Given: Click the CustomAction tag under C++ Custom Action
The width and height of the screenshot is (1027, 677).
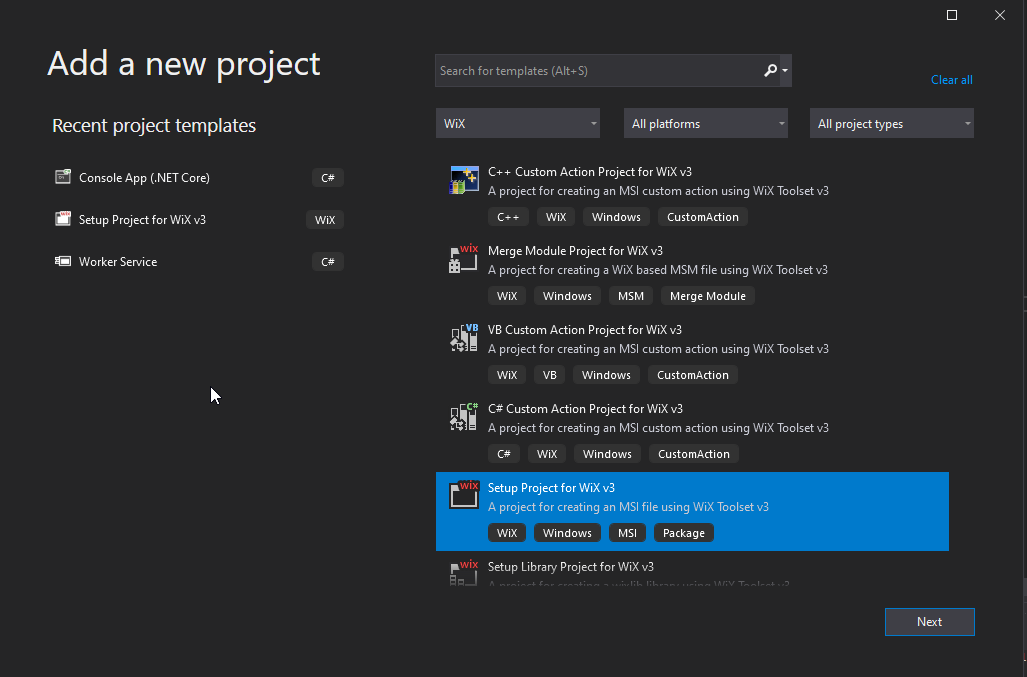Looking at the screenshot, I should [x=703, y=217].
